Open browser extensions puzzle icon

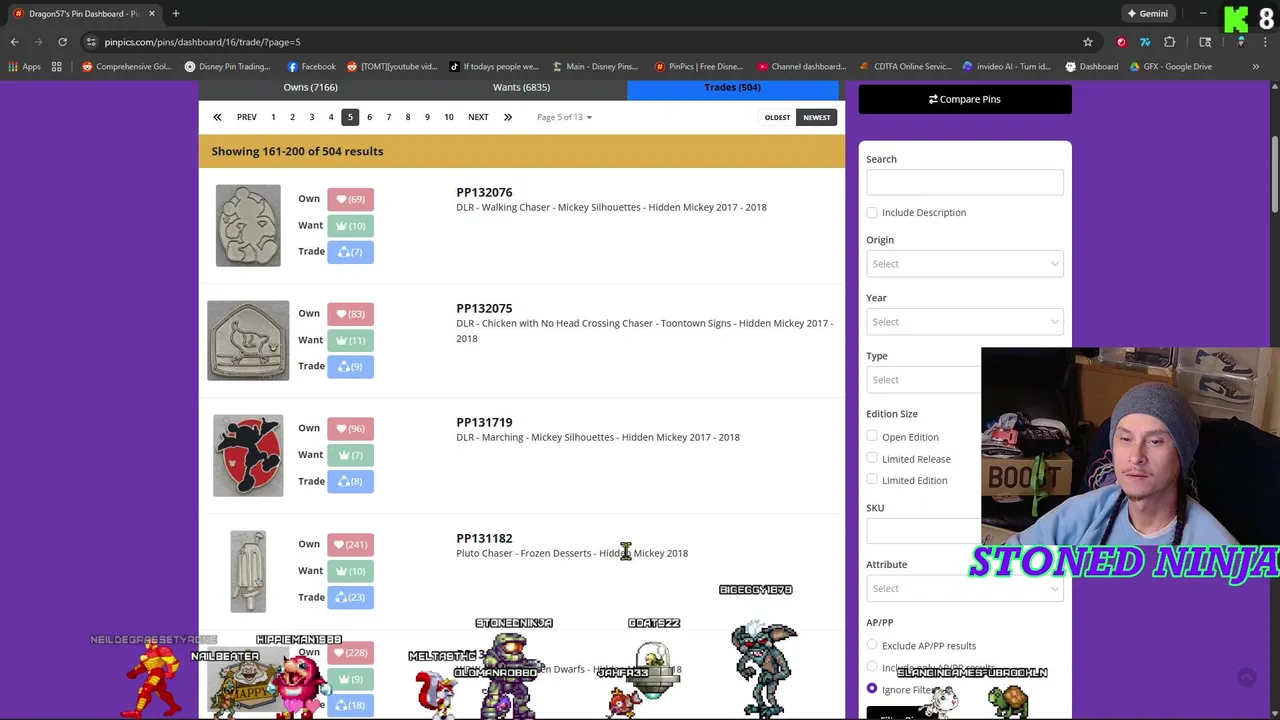click(1169, 42)
